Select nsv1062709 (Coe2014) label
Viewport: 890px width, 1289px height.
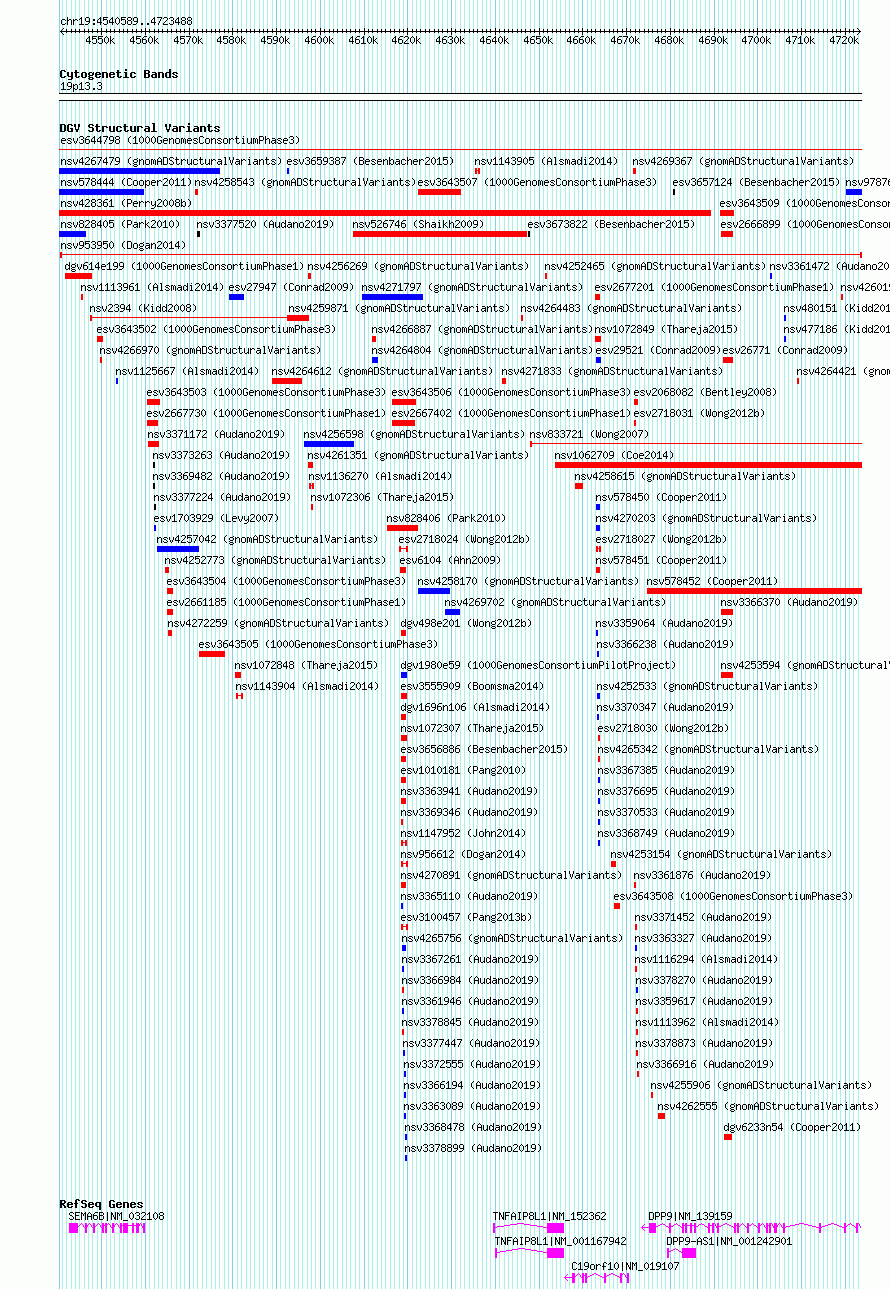[x=615, y=455]
